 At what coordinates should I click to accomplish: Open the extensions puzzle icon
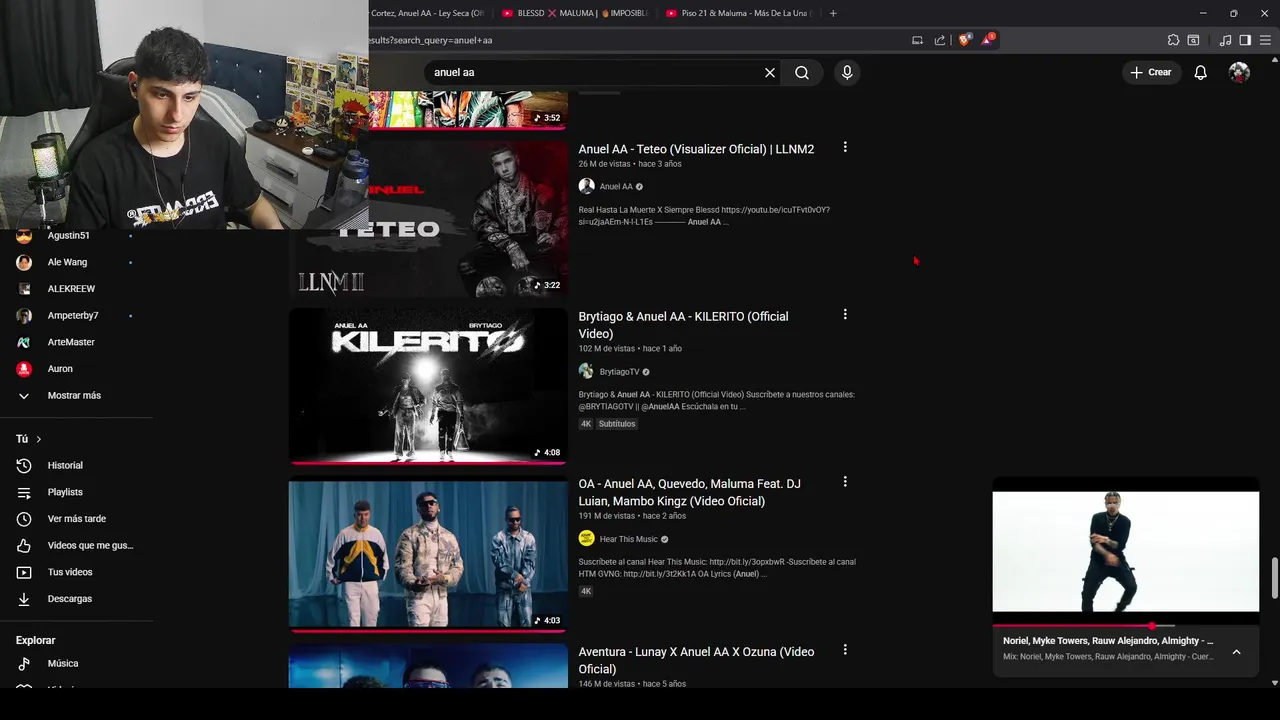click(x=1173, y=40)
